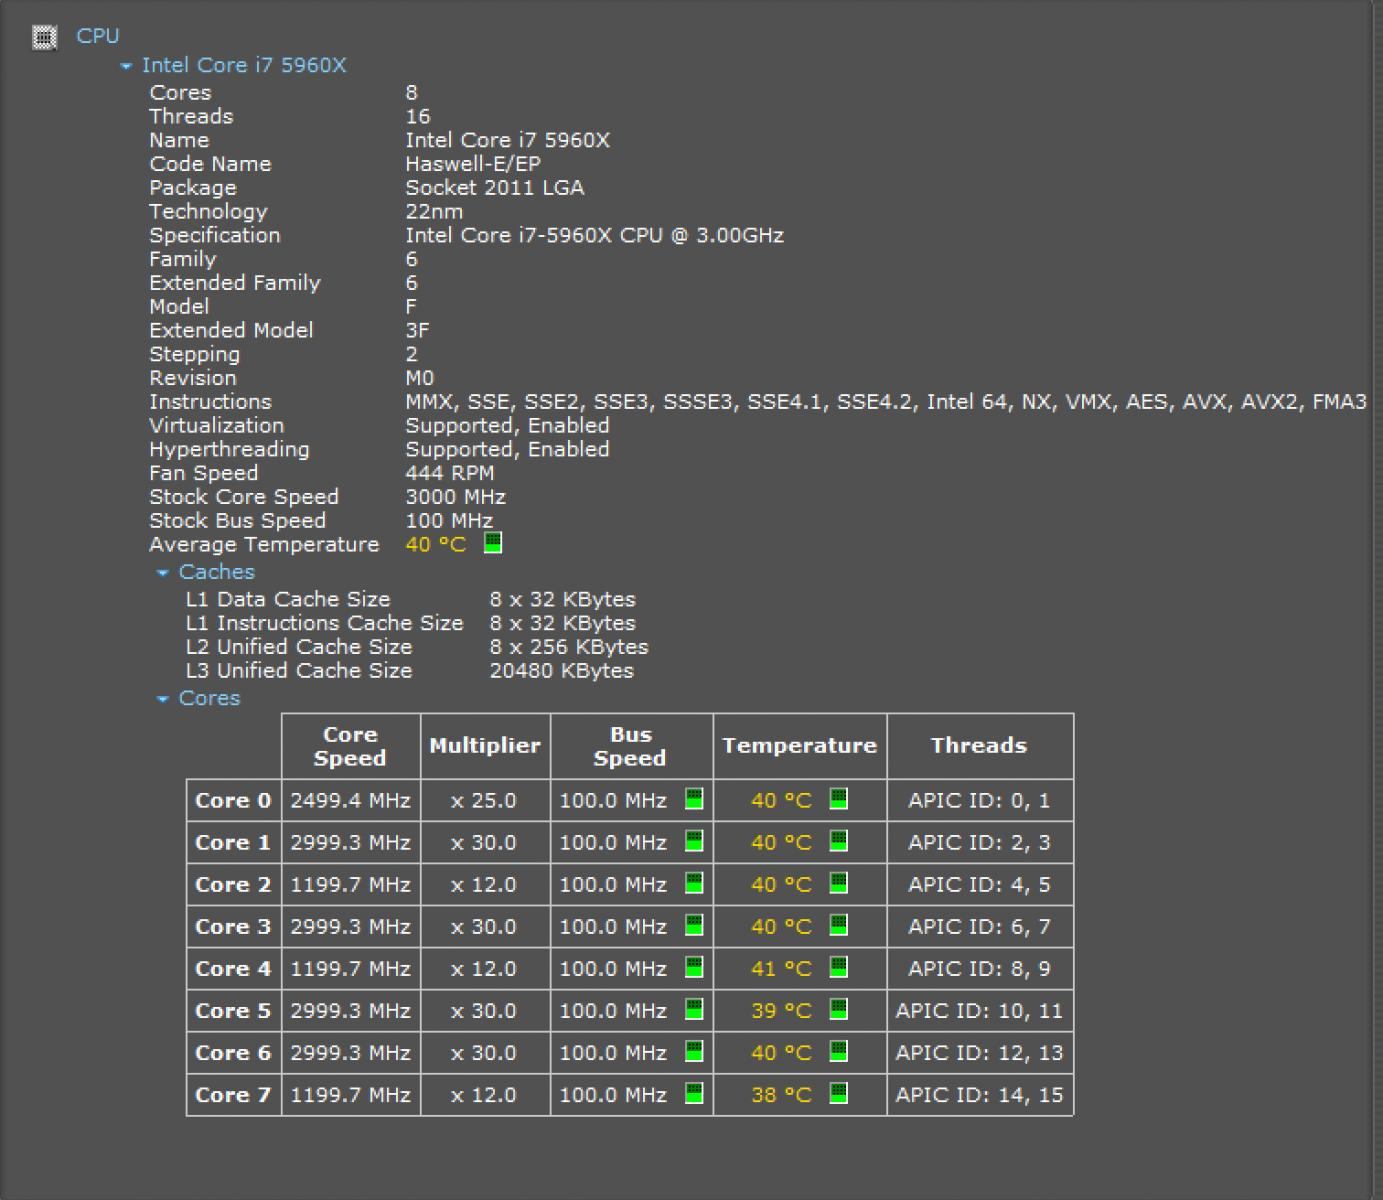The width and height of the screenshot is (1383, 1200).
Task: Click the APIC ID: 0, 1 cell
Action: [979, 801]
